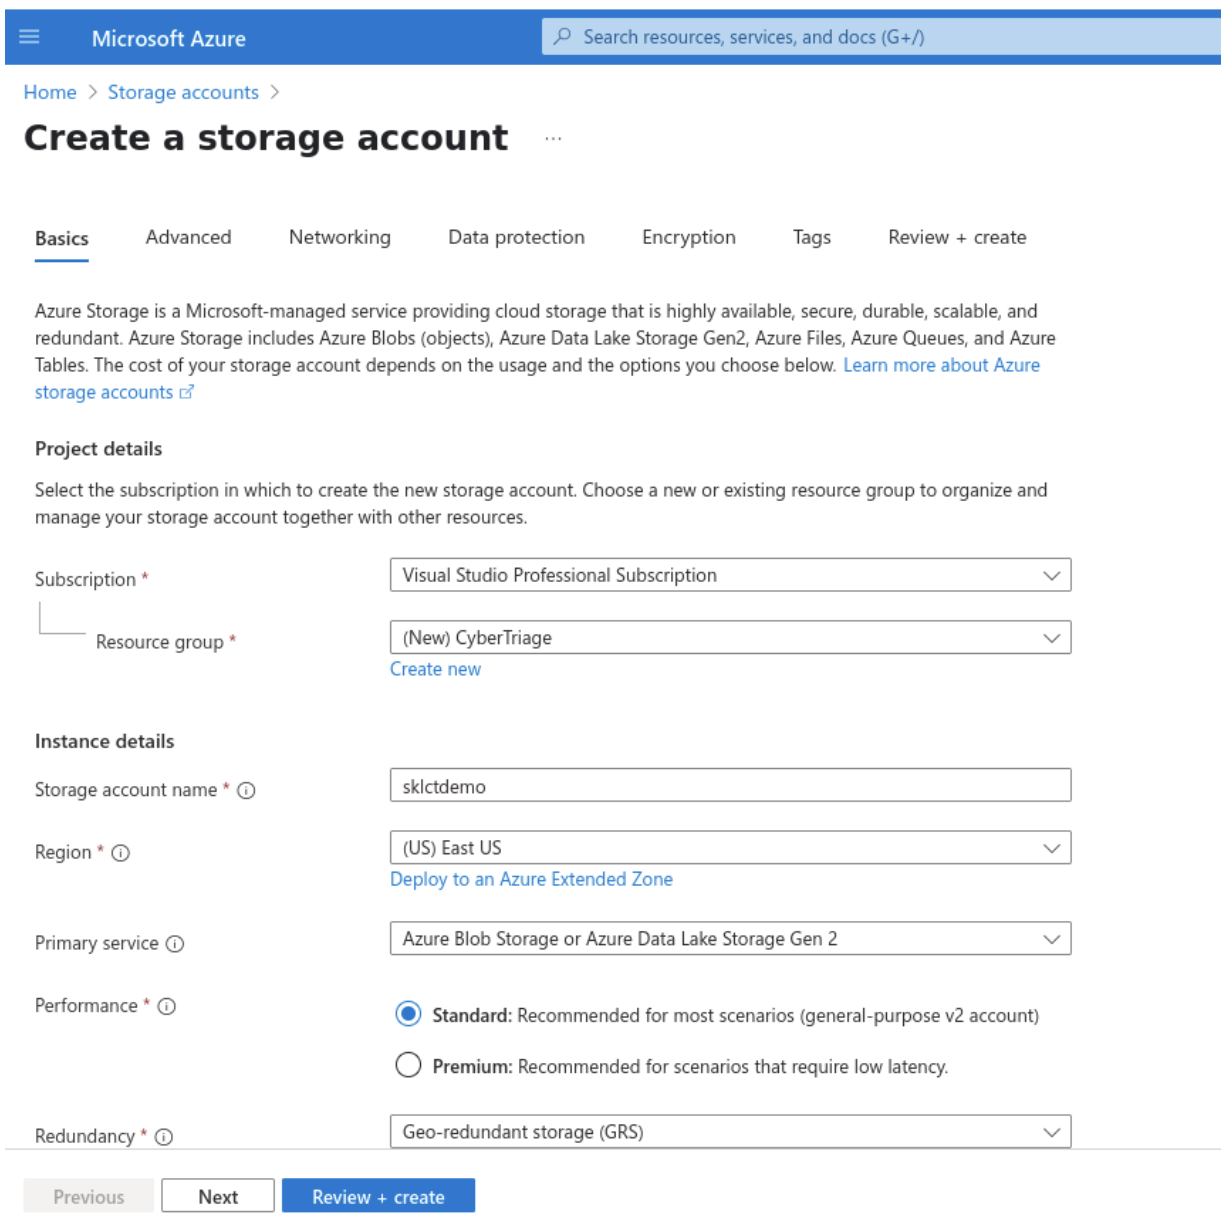Open the Review + create tab
The height and width of the screenshot is (1230, 1224).
[x=957, y=238]
